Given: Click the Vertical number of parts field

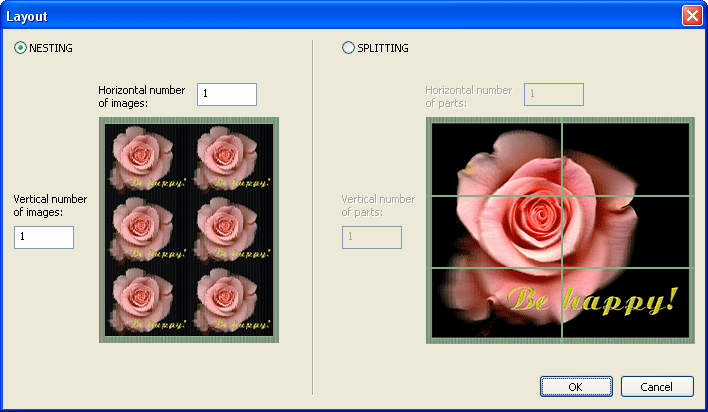Looking at the screenshot, I should coord(372,237).
